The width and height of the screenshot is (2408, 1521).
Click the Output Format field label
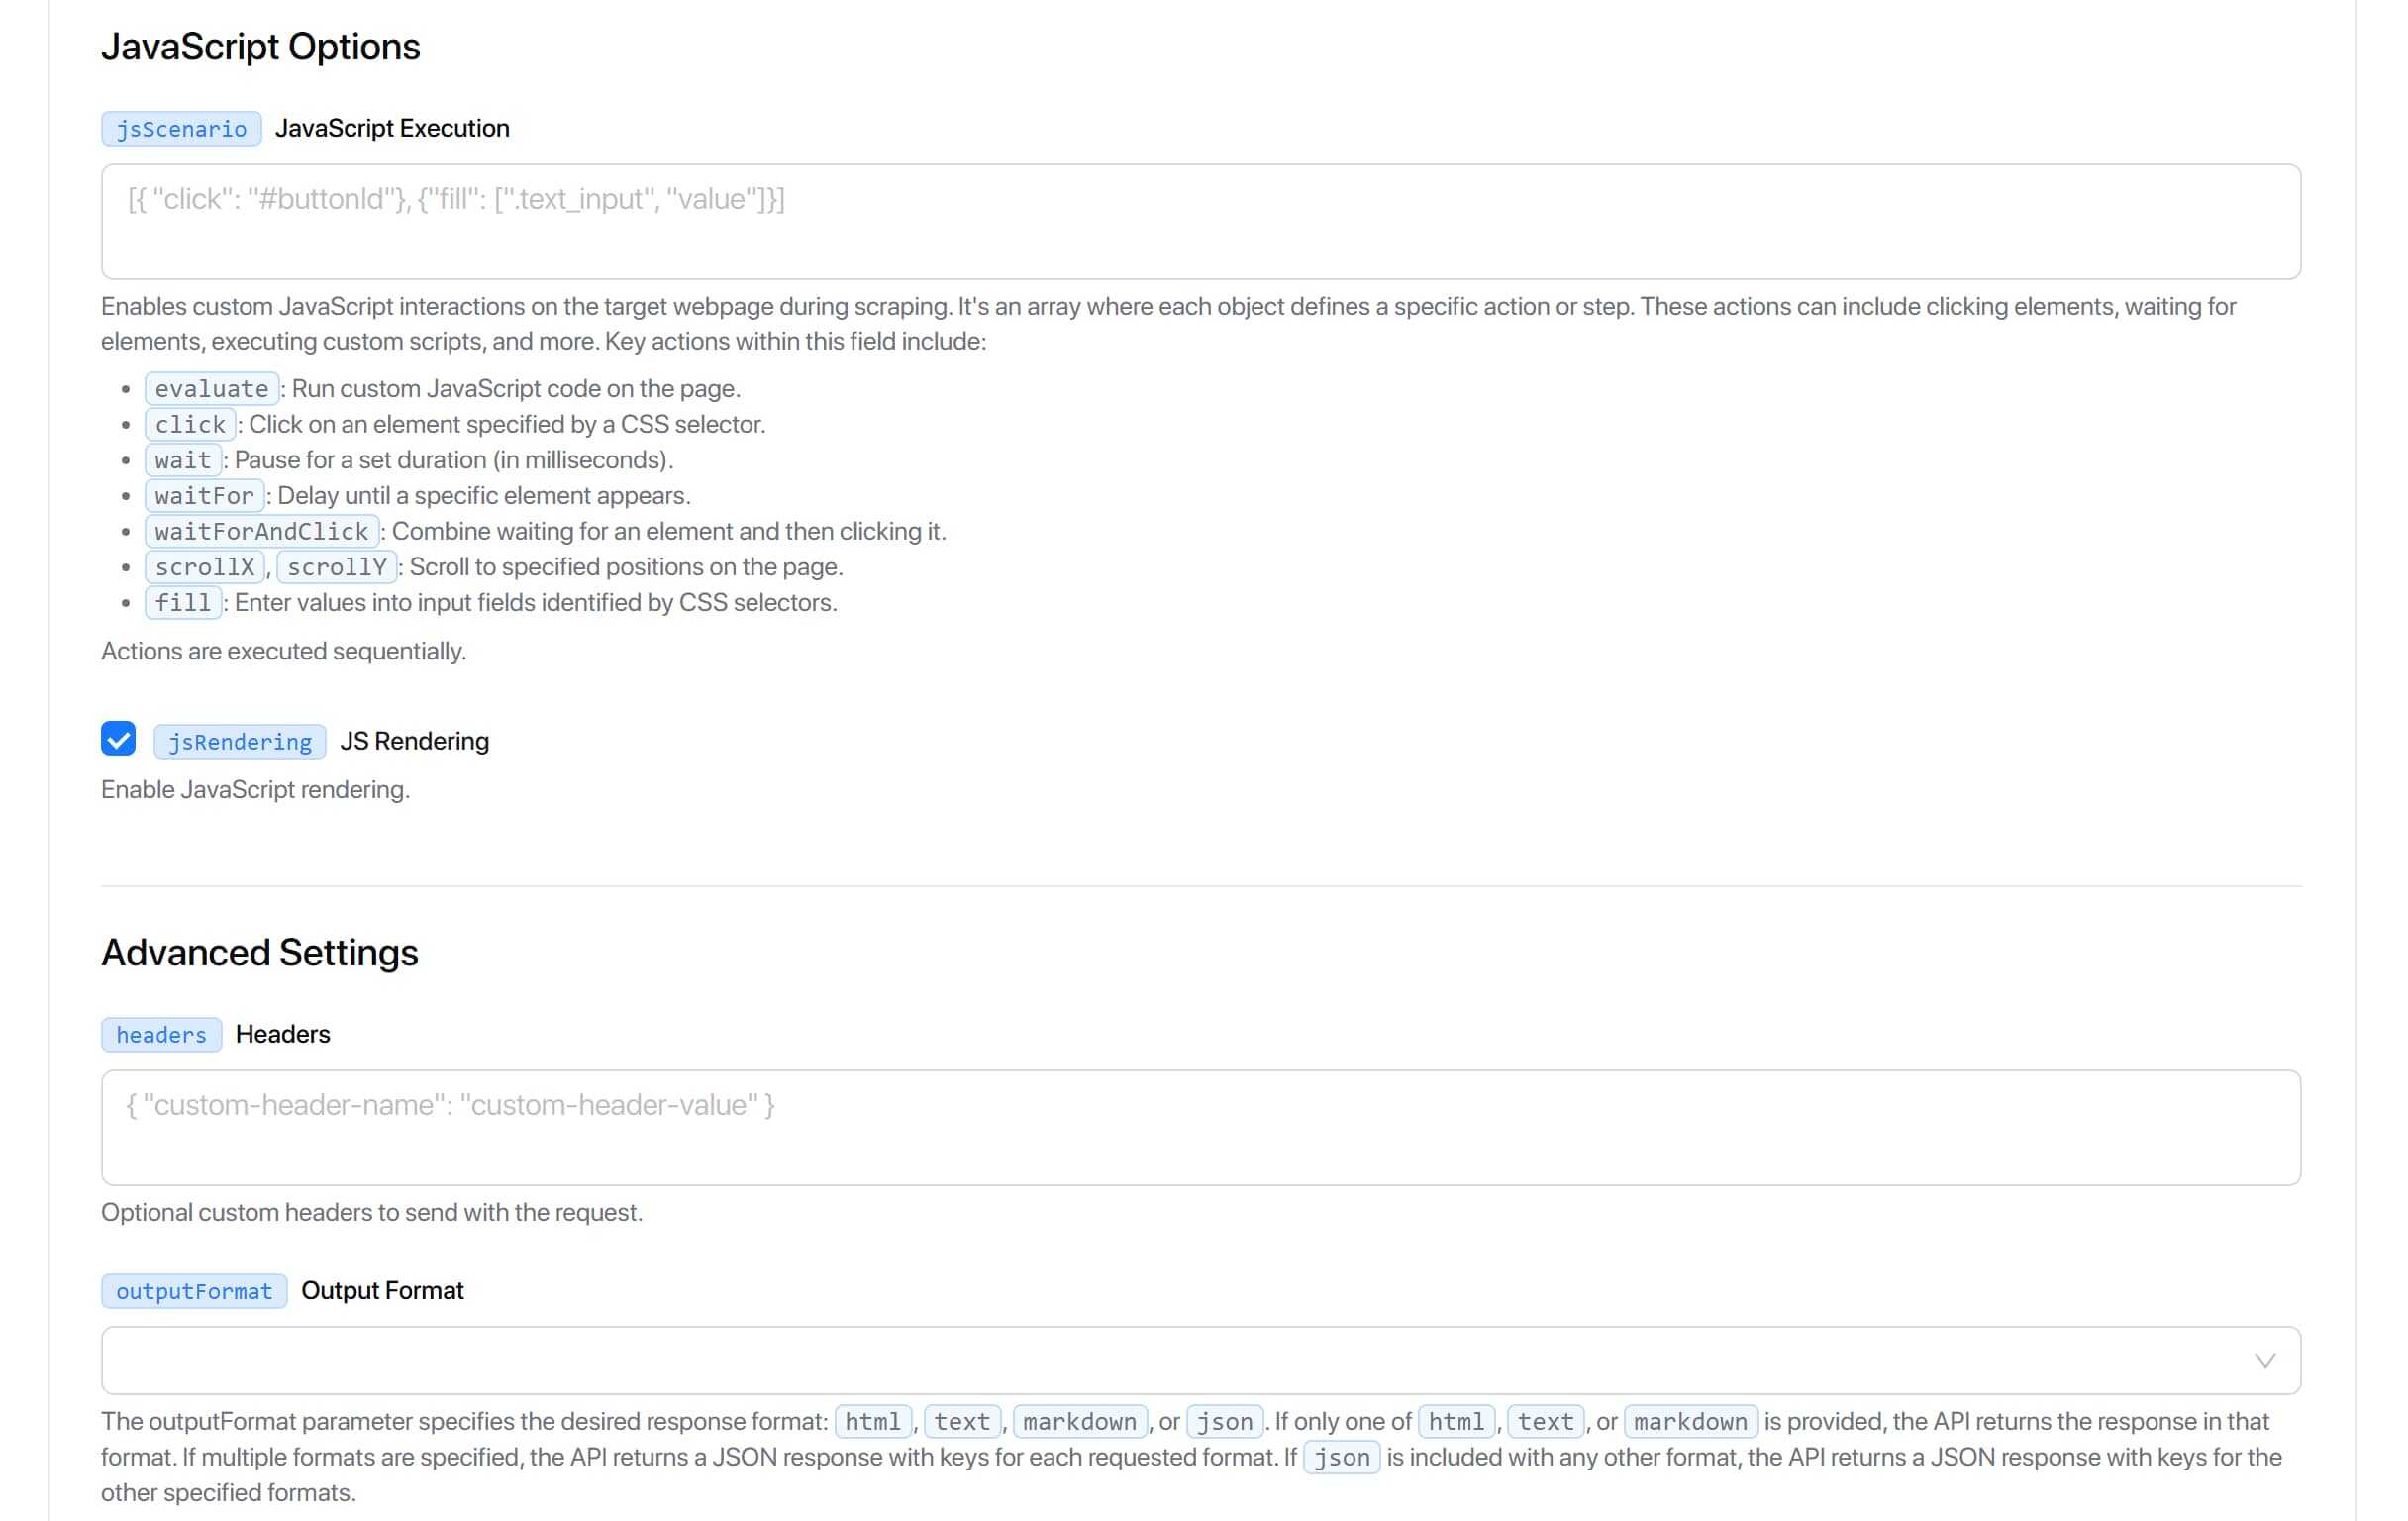[382, 1290]
